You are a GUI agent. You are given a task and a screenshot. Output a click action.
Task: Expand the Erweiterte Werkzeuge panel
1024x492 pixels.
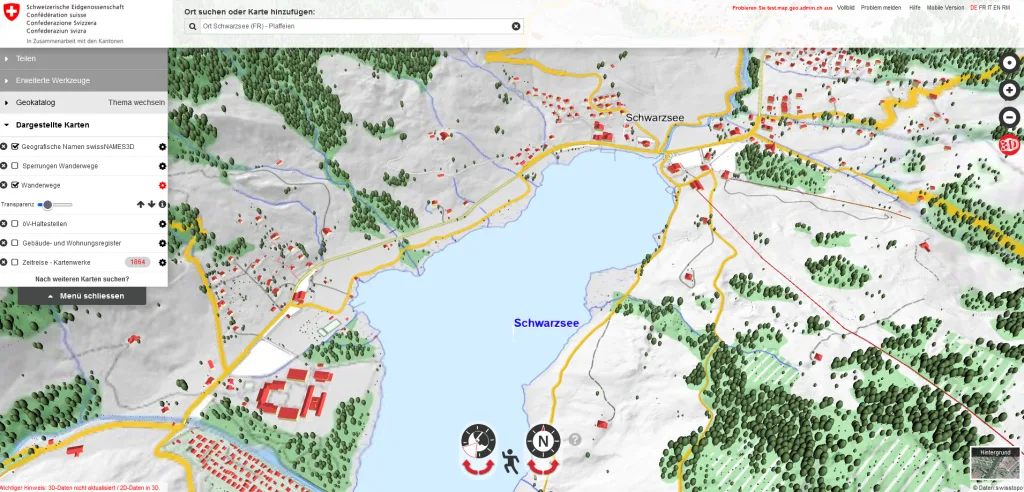pos(84,80)
